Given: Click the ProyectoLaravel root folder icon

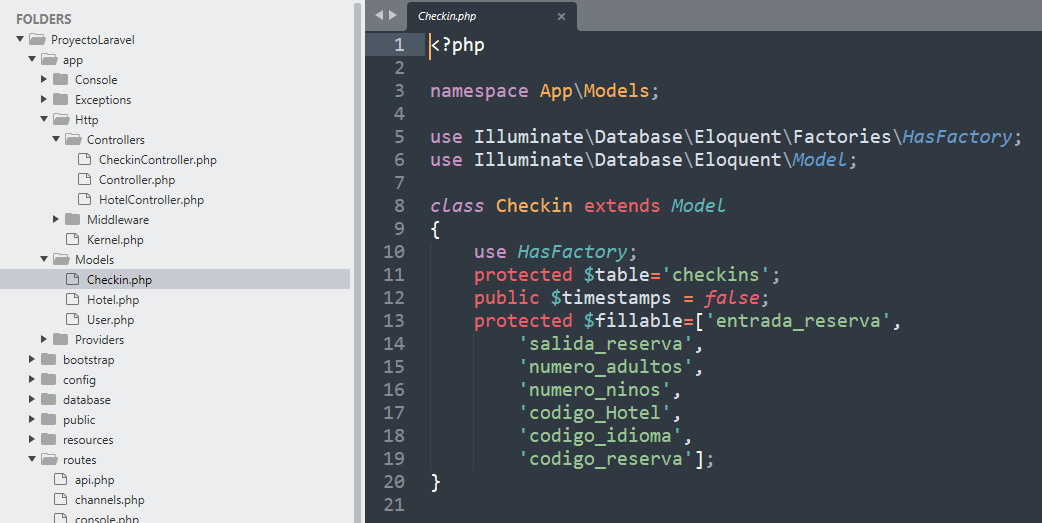Looking at the screenshot, I should click(x=37, y=40).
